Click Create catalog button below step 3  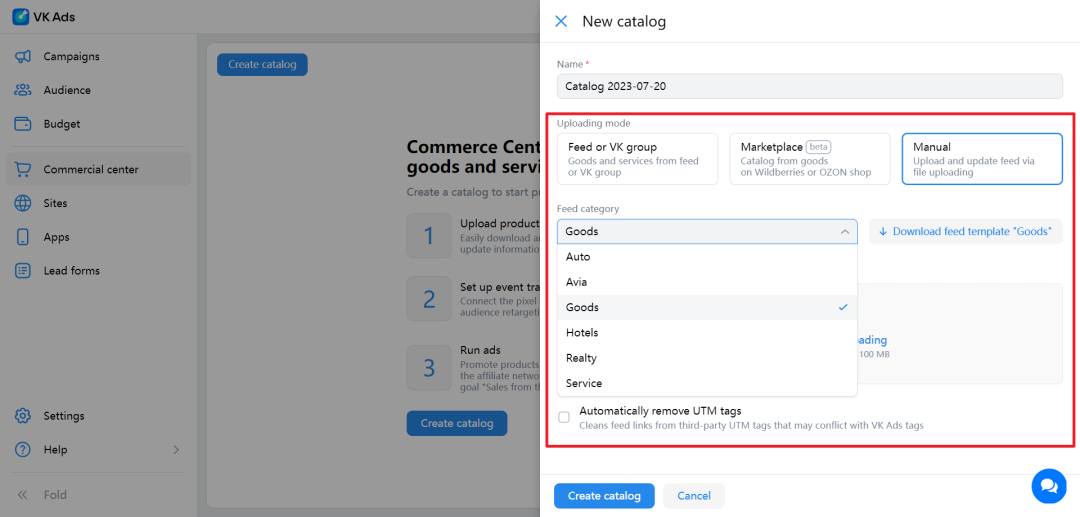[x=457, y=423]
